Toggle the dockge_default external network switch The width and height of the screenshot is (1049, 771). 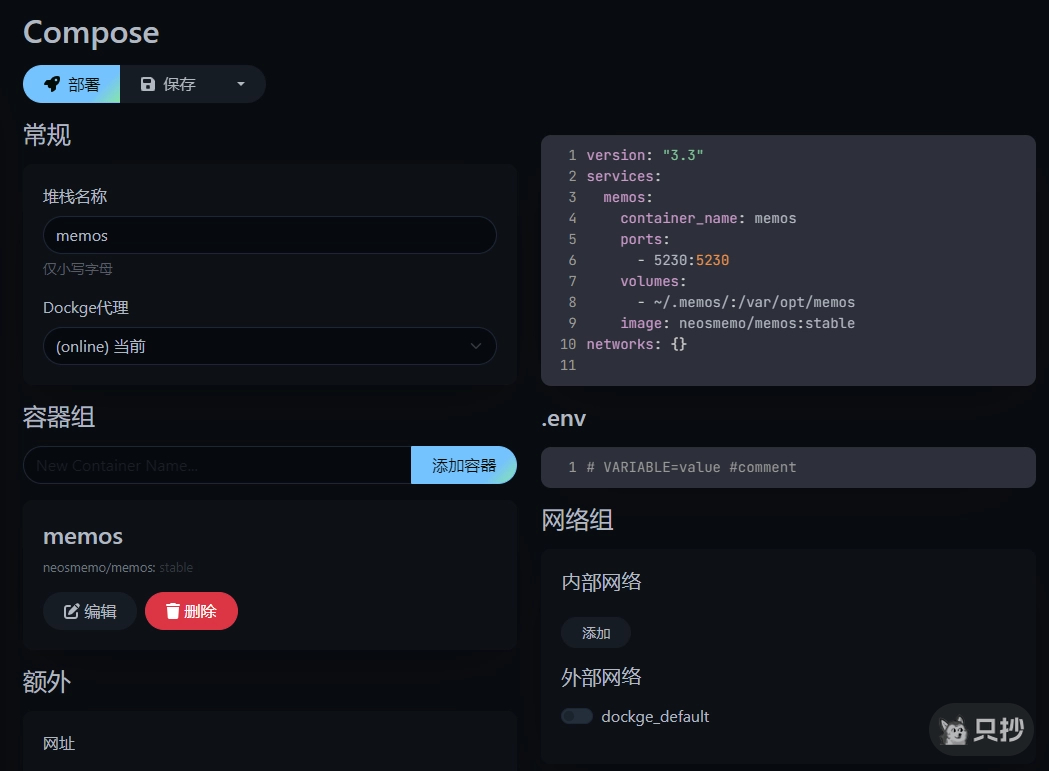[x=577, y=716]
